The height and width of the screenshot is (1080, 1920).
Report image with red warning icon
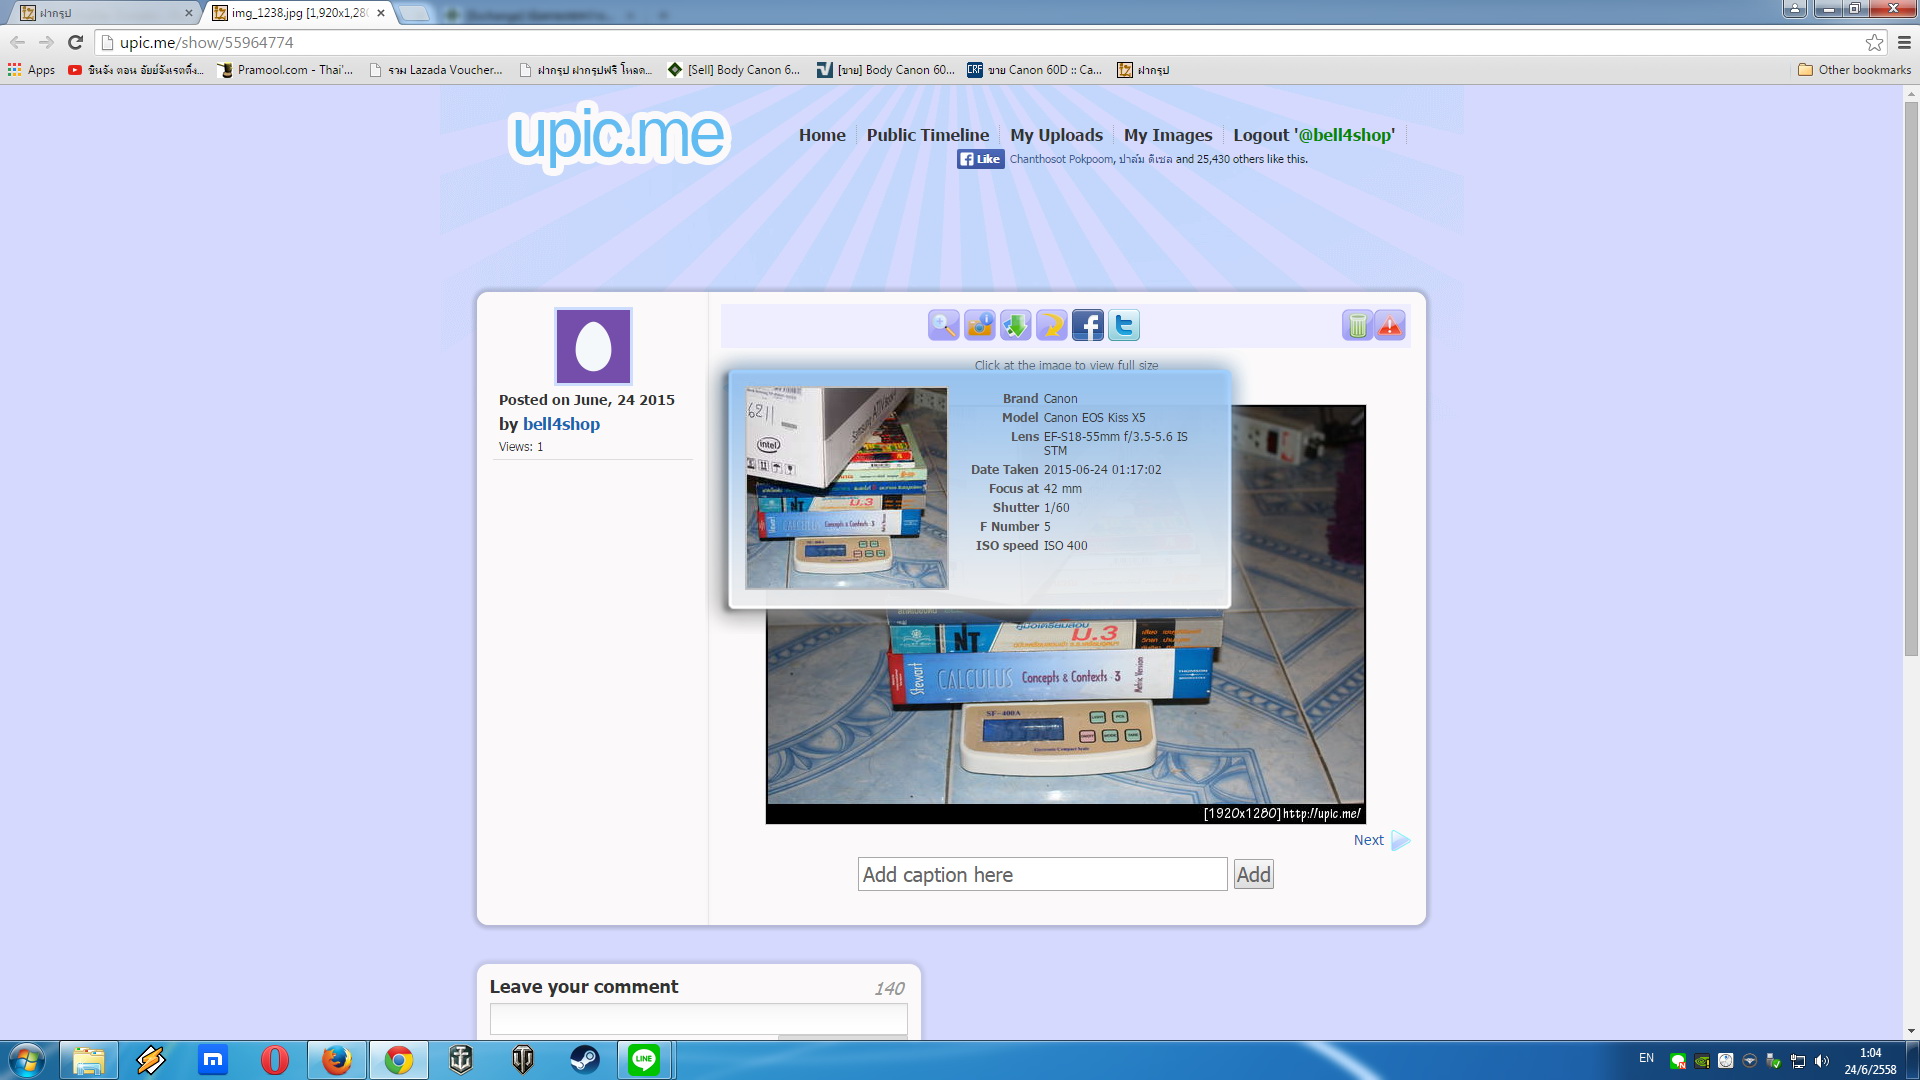pyautogui.click(x=1390, y=325)
